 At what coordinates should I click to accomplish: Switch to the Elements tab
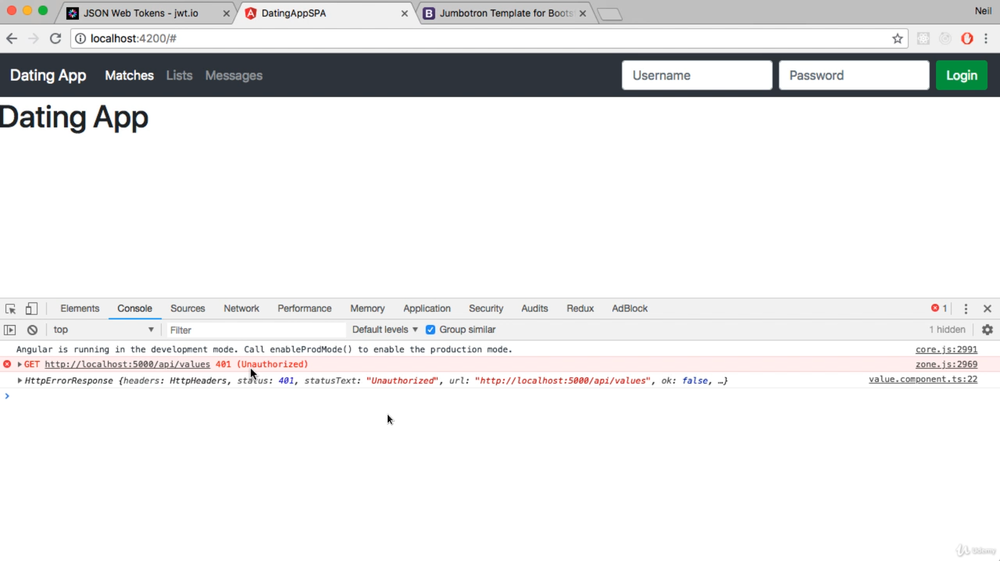(80, 309)
